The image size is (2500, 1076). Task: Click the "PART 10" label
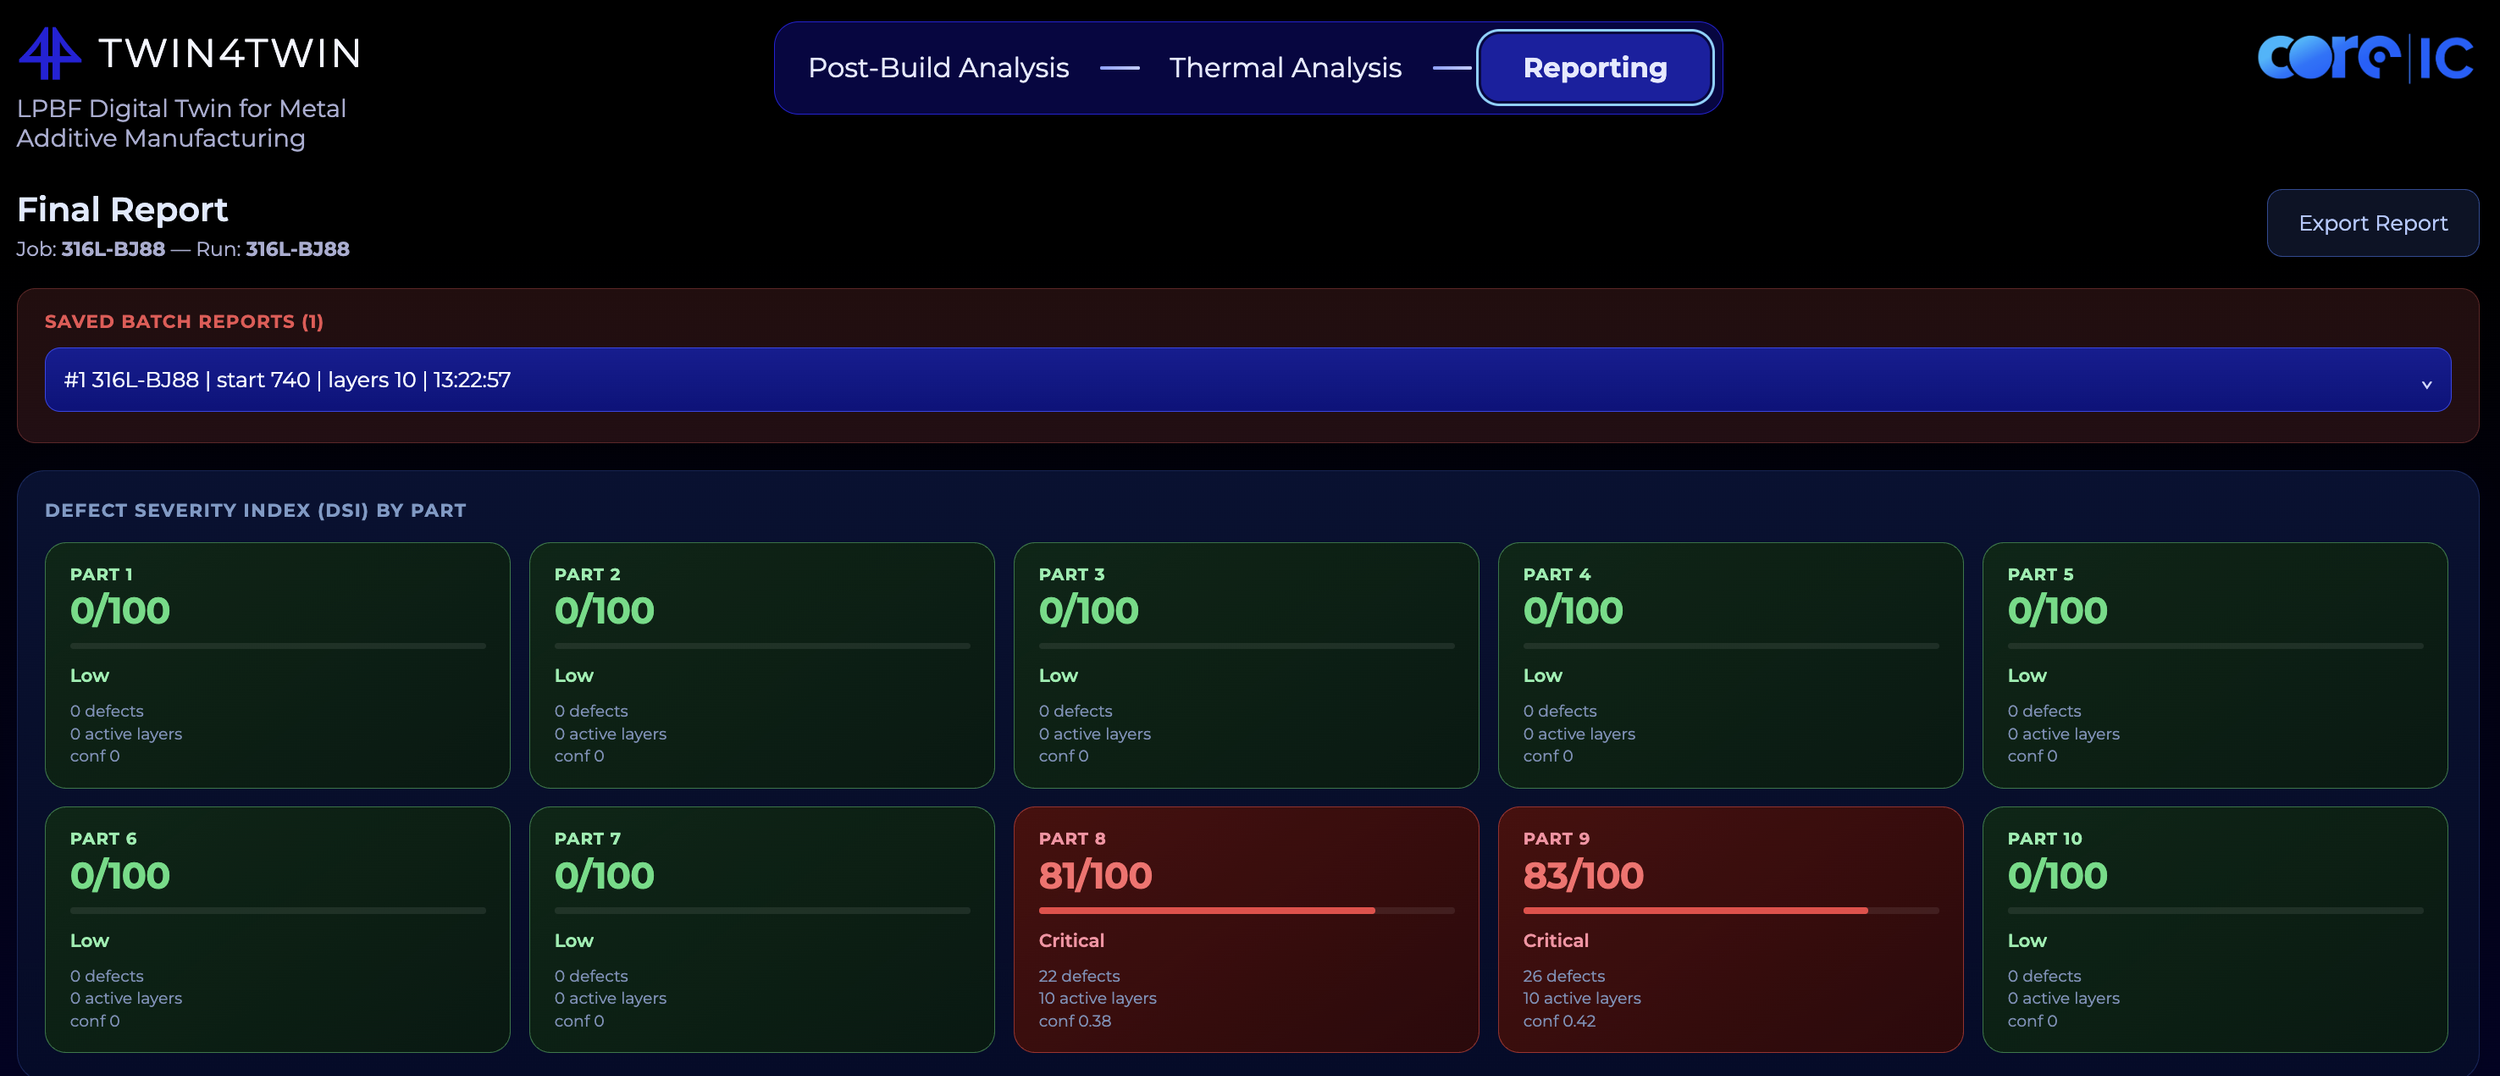click(2045, 839)
